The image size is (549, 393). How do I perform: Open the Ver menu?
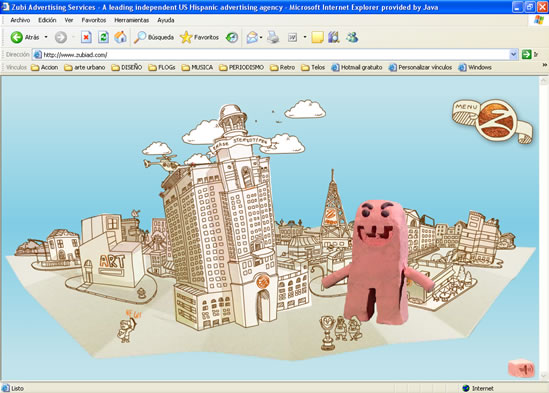[69, 20]
